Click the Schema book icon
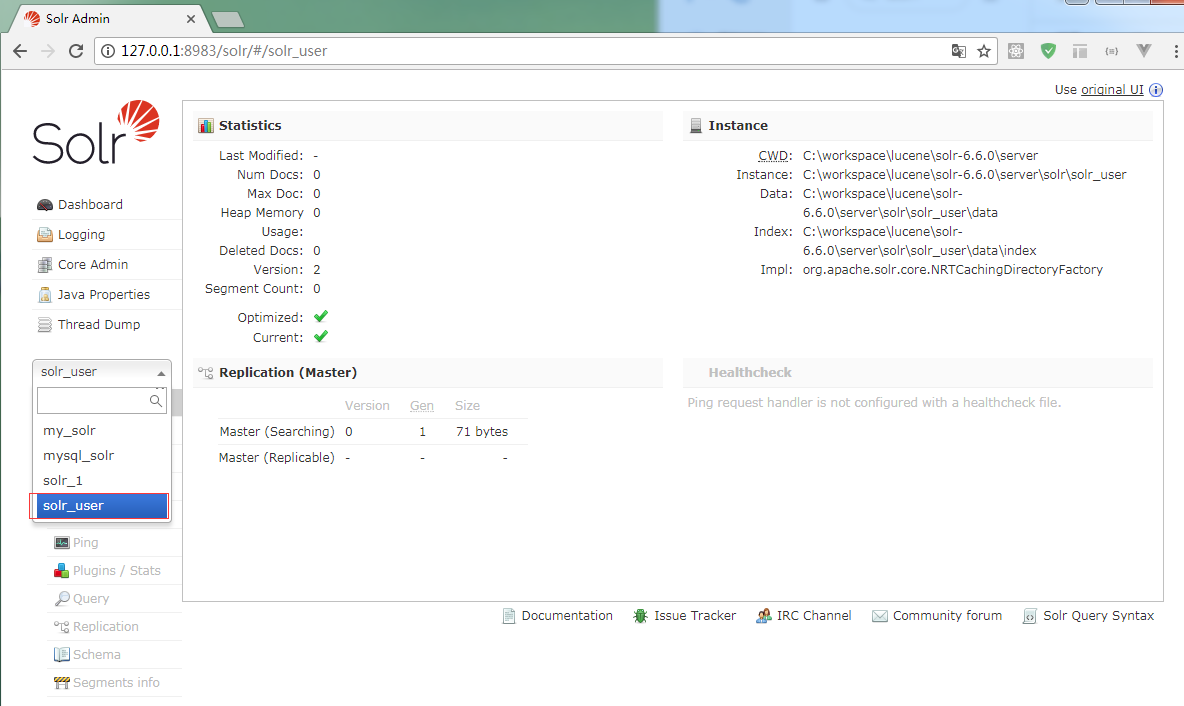 [62, 655]
